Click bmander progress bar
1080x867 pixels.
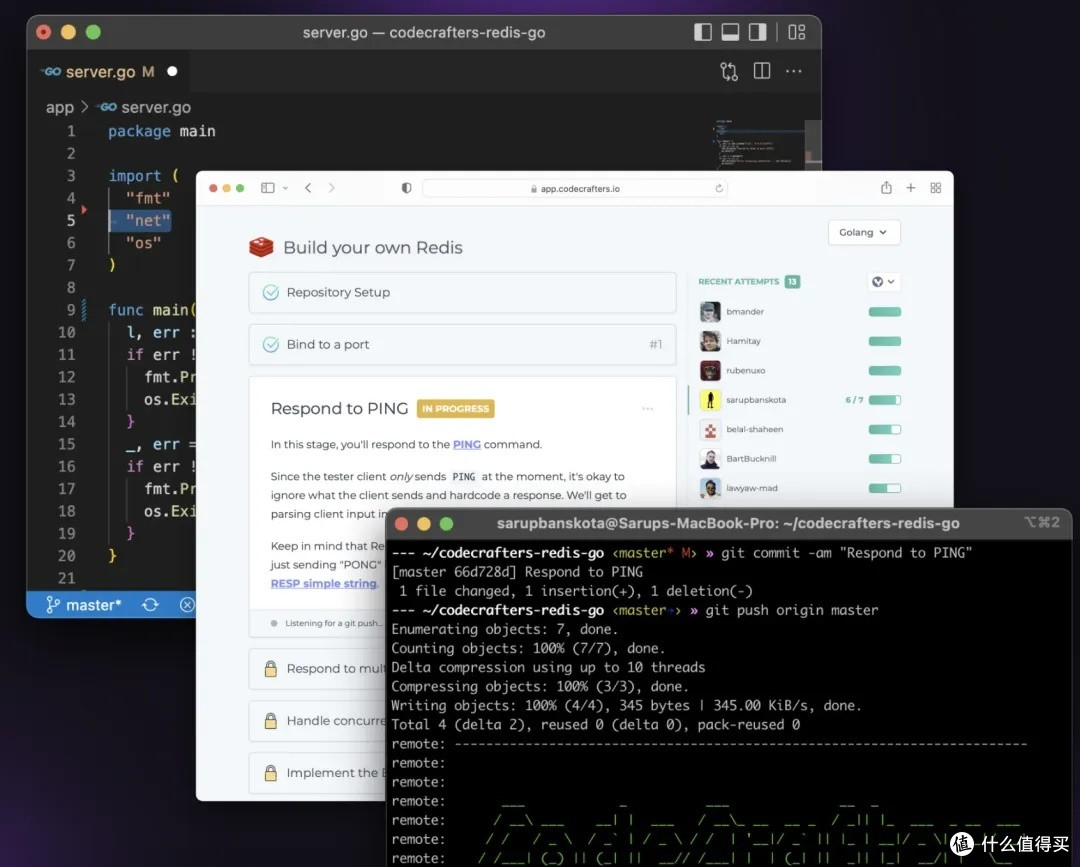pyautogui.click(x=884, y=312)
